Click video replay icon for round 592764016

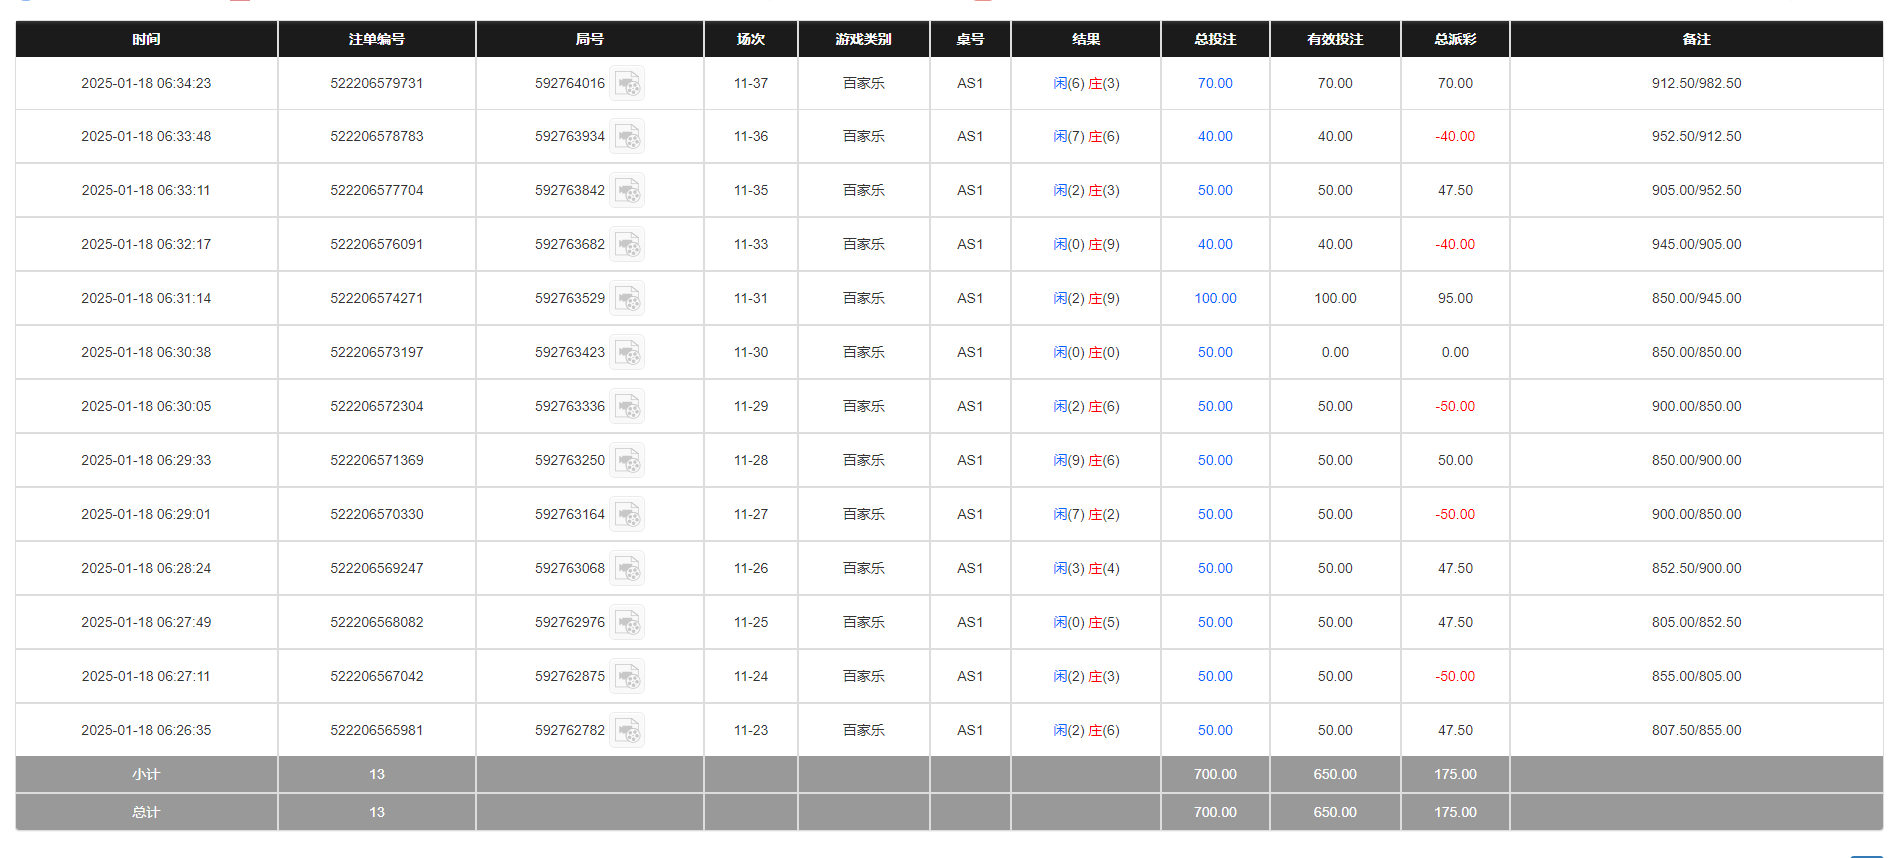coord(627,84)
